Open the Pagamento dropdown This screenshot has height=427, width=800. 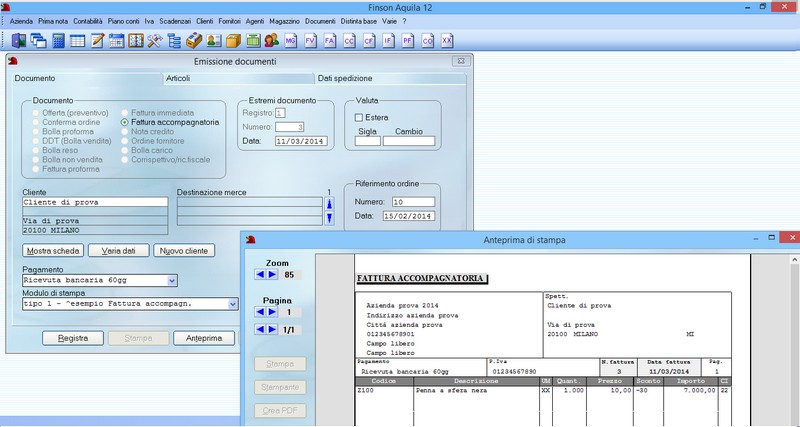172,280
